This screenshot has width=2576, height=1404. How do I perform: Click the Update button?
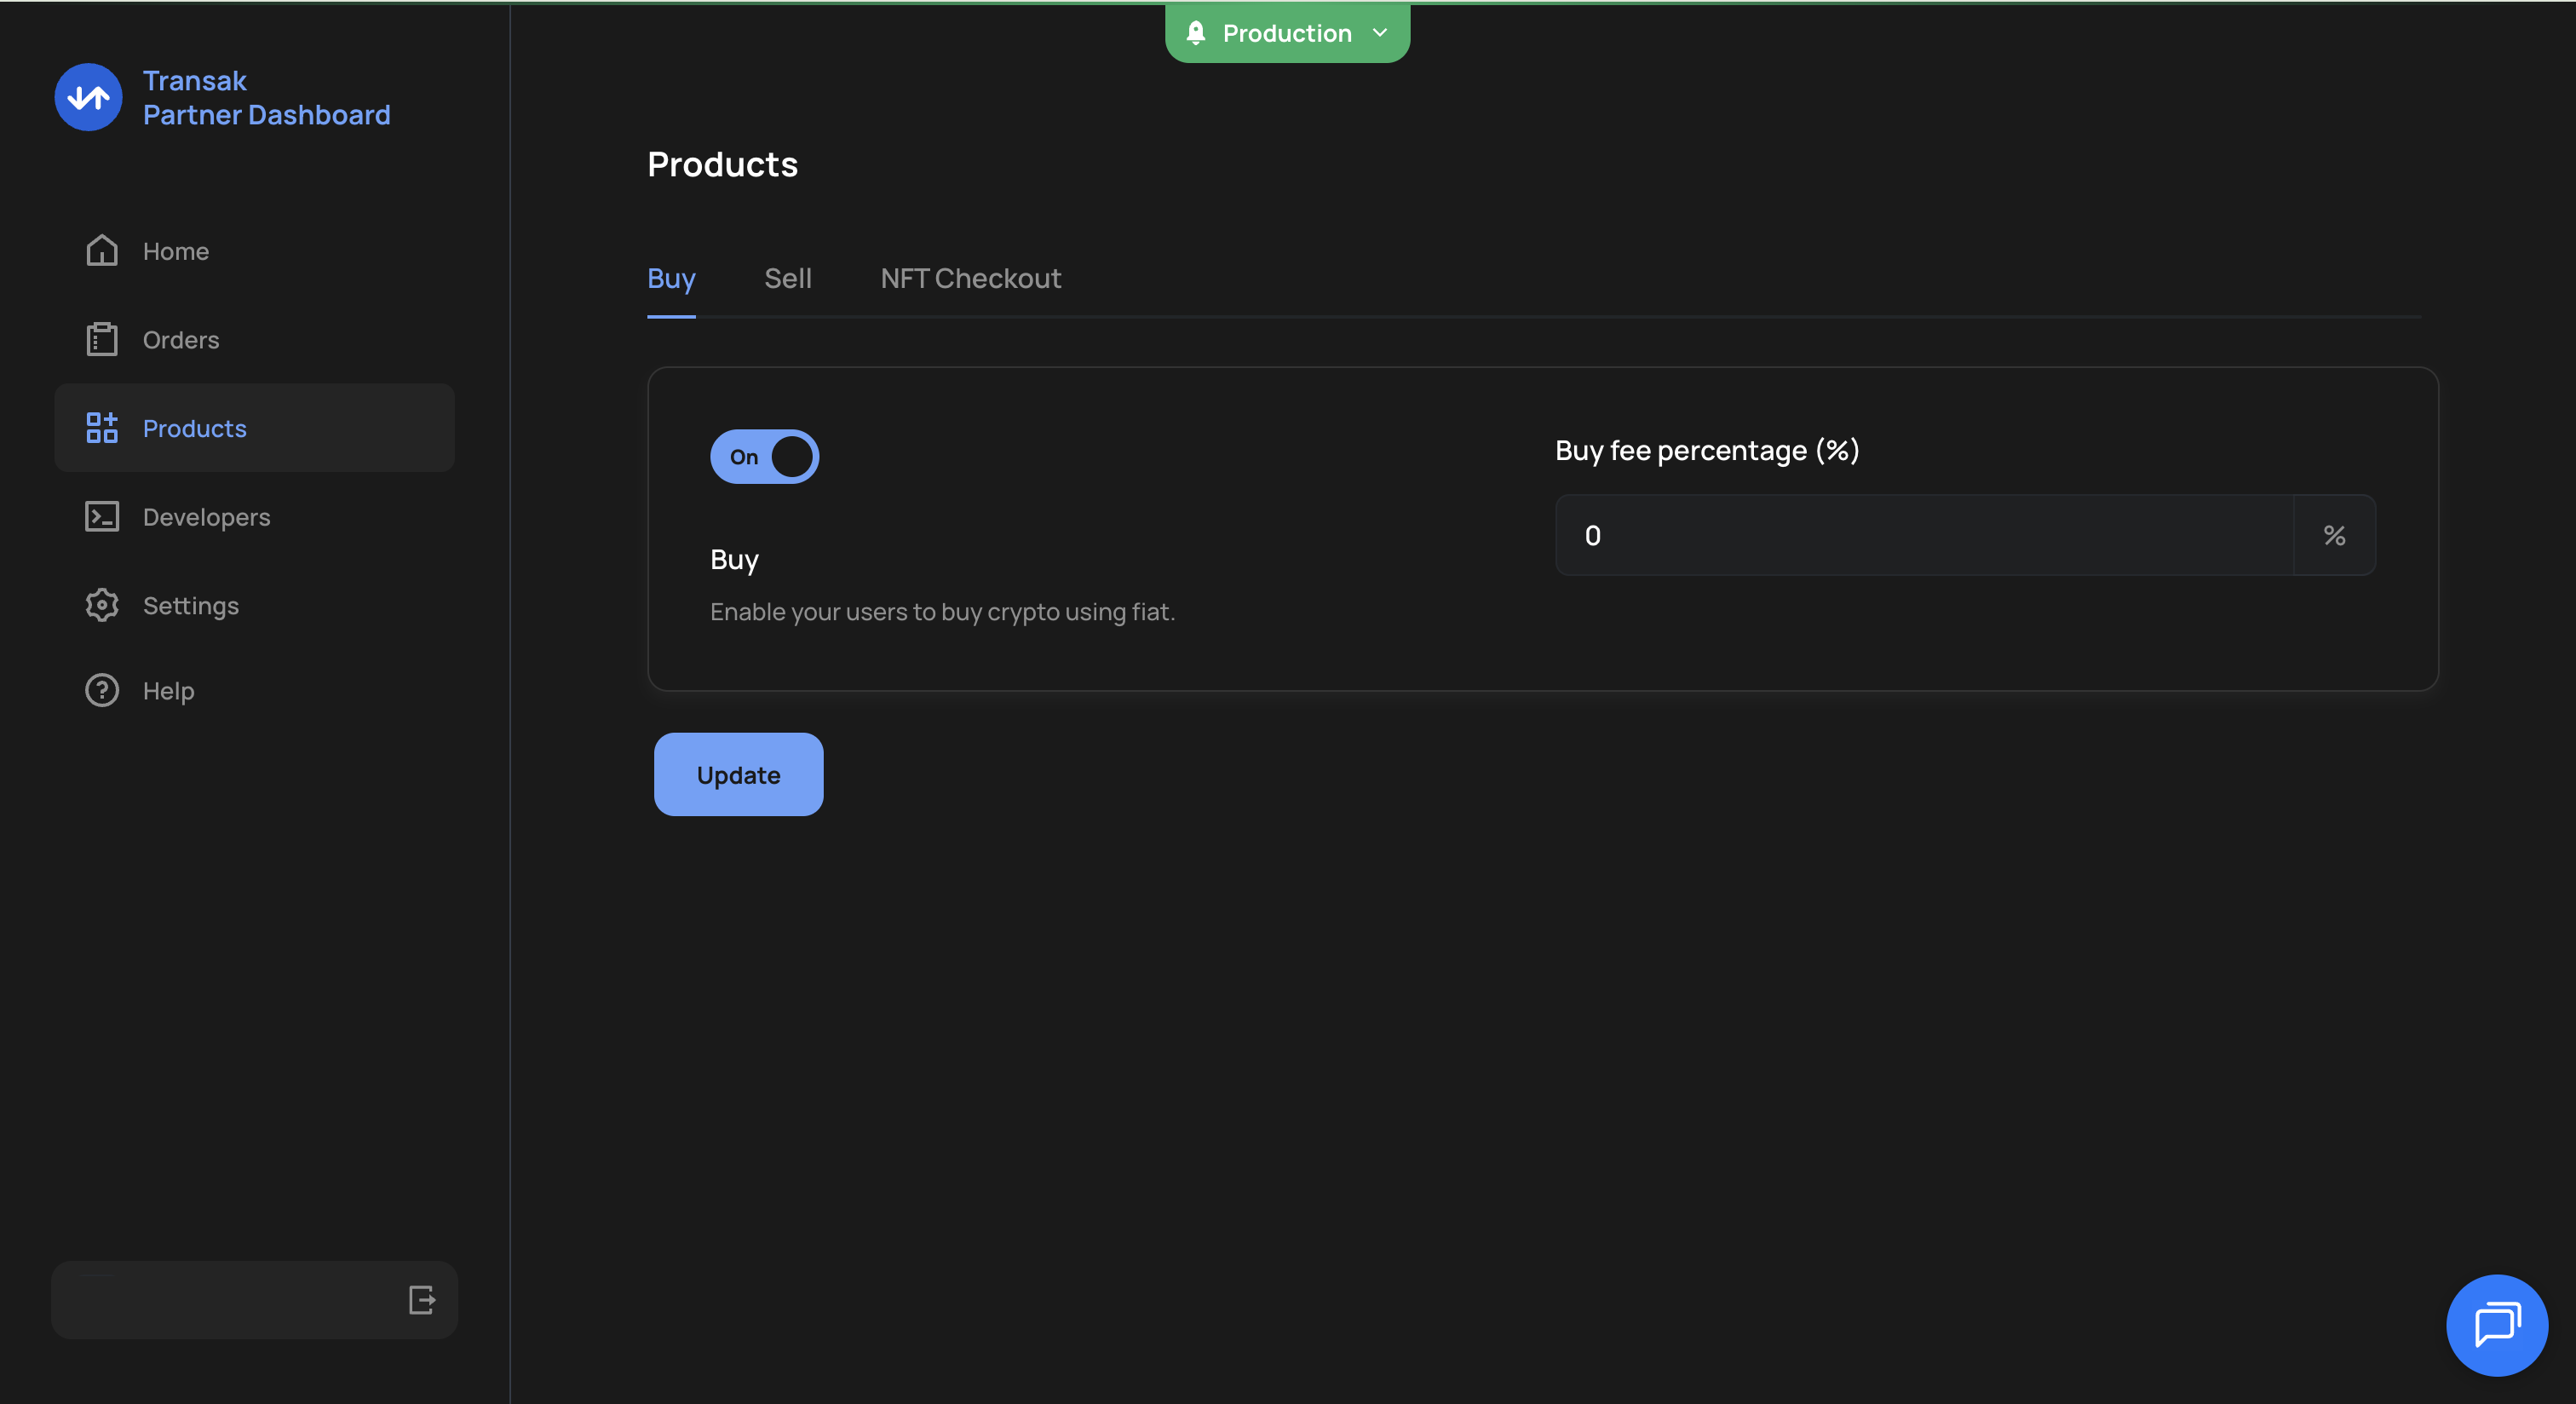[739, 775]
